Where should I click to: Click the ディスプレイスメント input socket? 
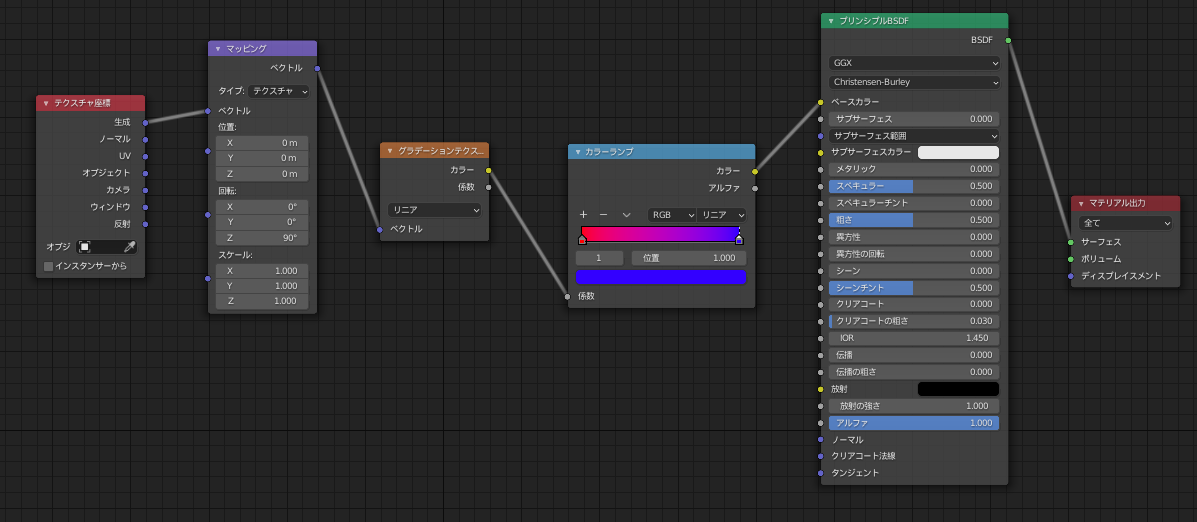(x=1071, y=276)
